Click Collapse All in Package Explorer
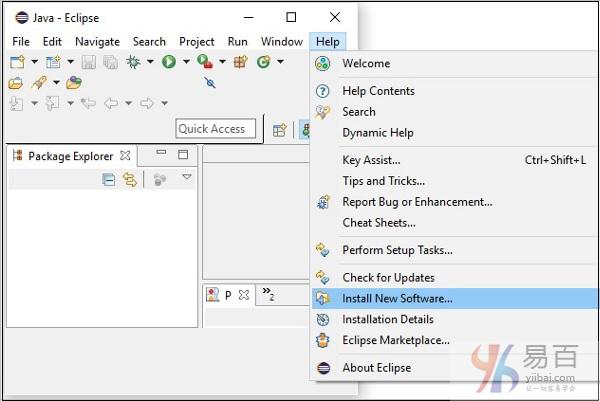The height and width of the screenshot is (401, 600). point(109,180)
